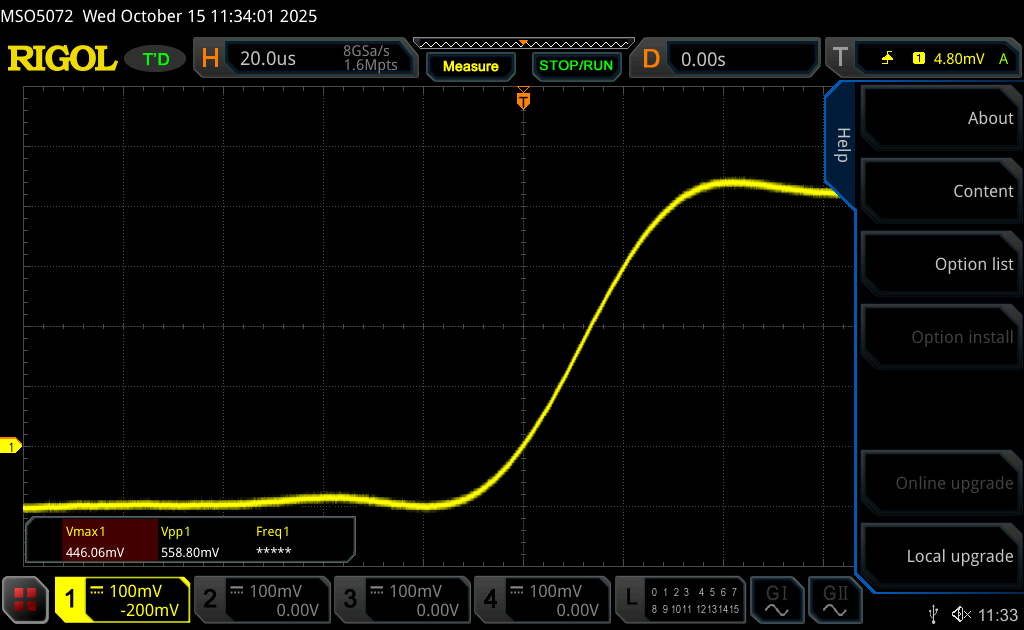
Task: Click the RIGOL logo
Action: 62,59
